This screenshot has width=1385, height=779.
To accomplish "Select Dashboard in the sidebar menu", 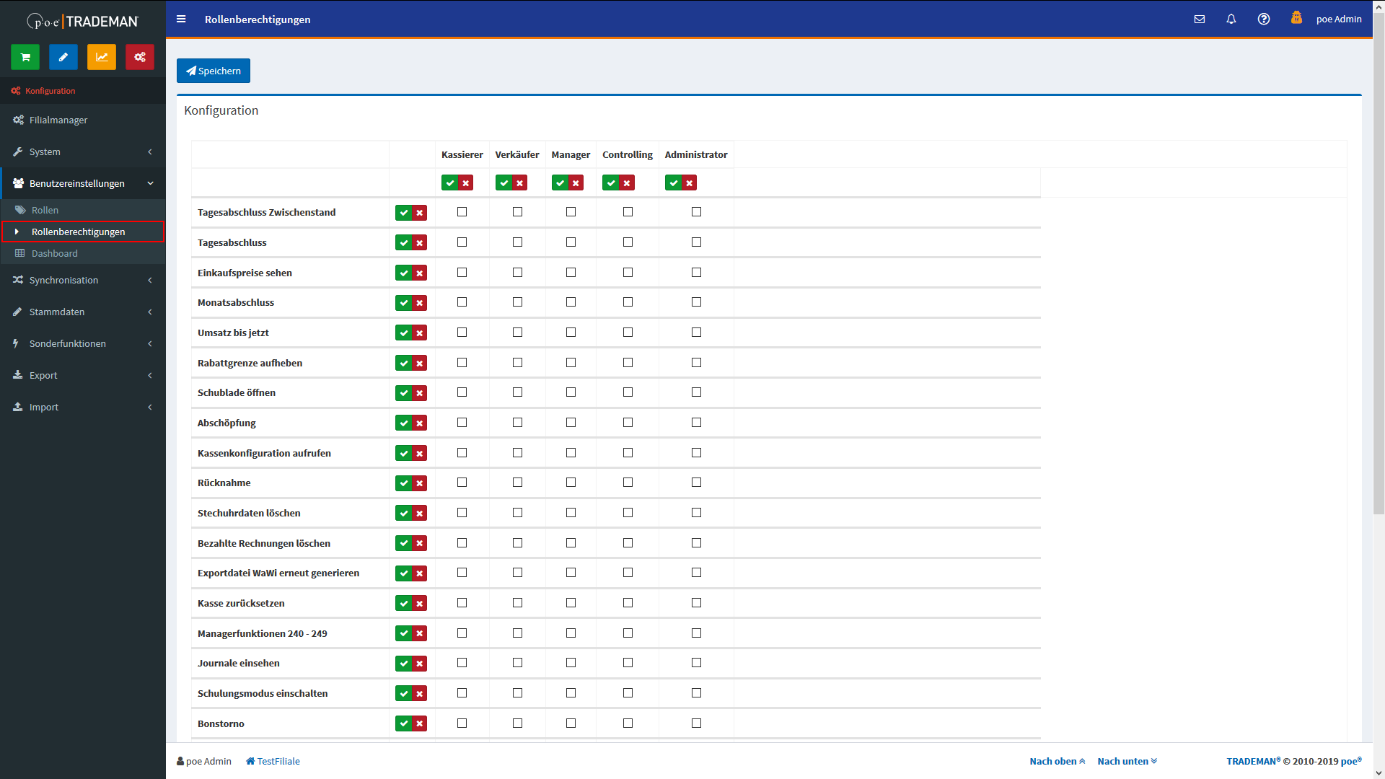I will click(54, 254).
